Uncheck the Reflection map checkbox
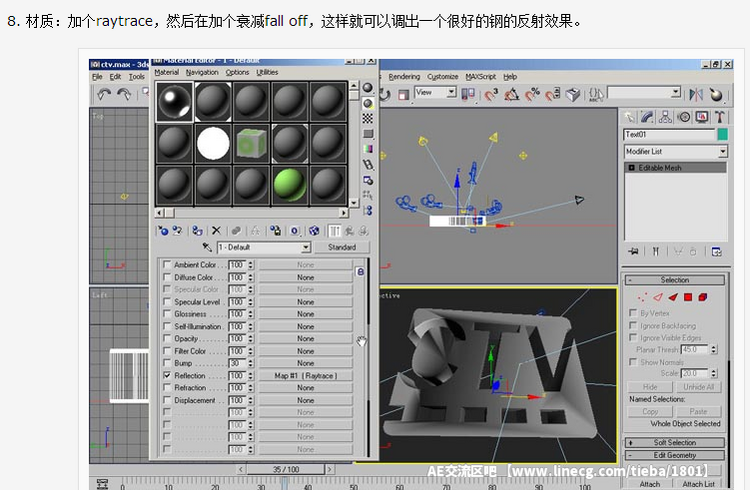 click(166, 376)
